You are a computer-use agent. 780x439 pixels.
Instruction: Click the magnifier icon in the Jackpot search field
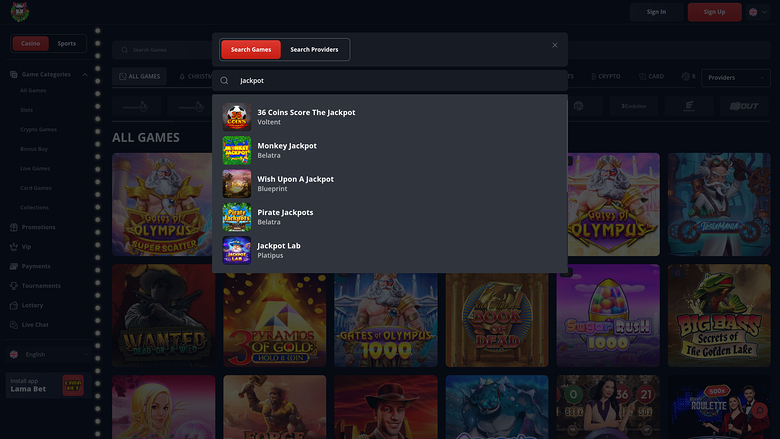(x=224, y=81)
